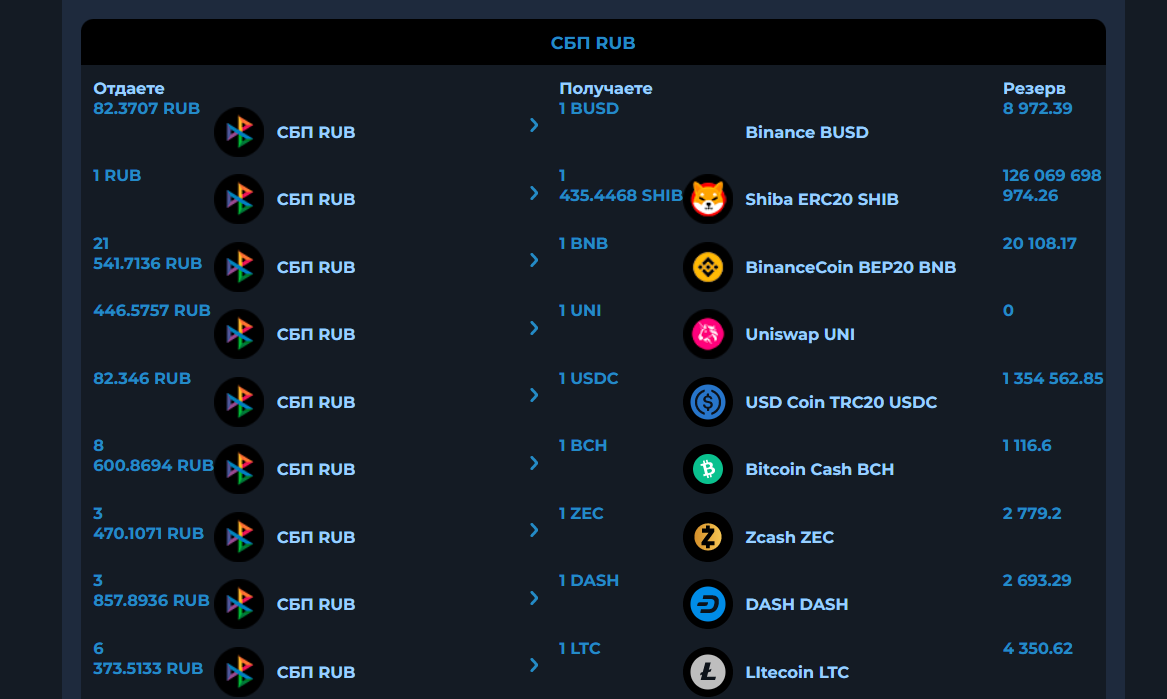Click the Получаете column header
Screen dimensions: 1167x699
[606, 89]
